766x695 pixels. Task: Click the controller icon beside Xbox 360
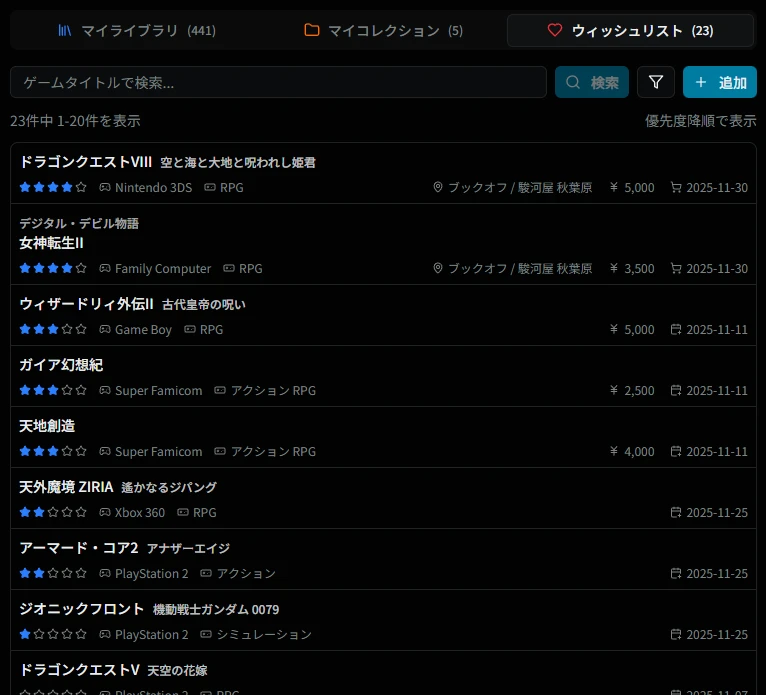click(x=105, y=512)
